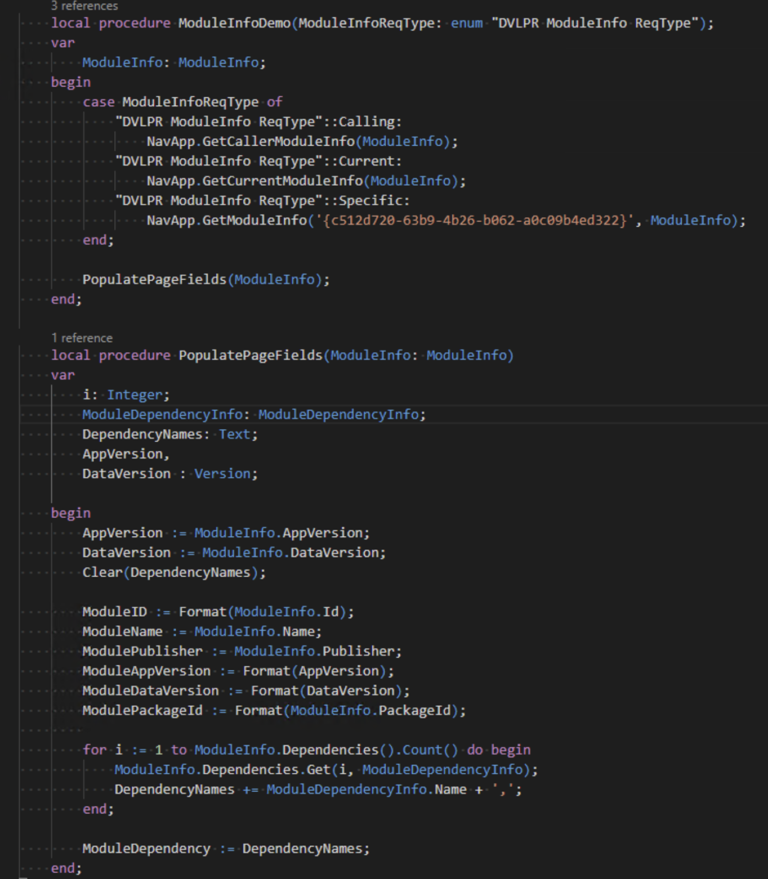Viewport: 768px width, 879px height.
Task: Click the PopulatePageFields call before first 'end;'
Action: point(154,279)
